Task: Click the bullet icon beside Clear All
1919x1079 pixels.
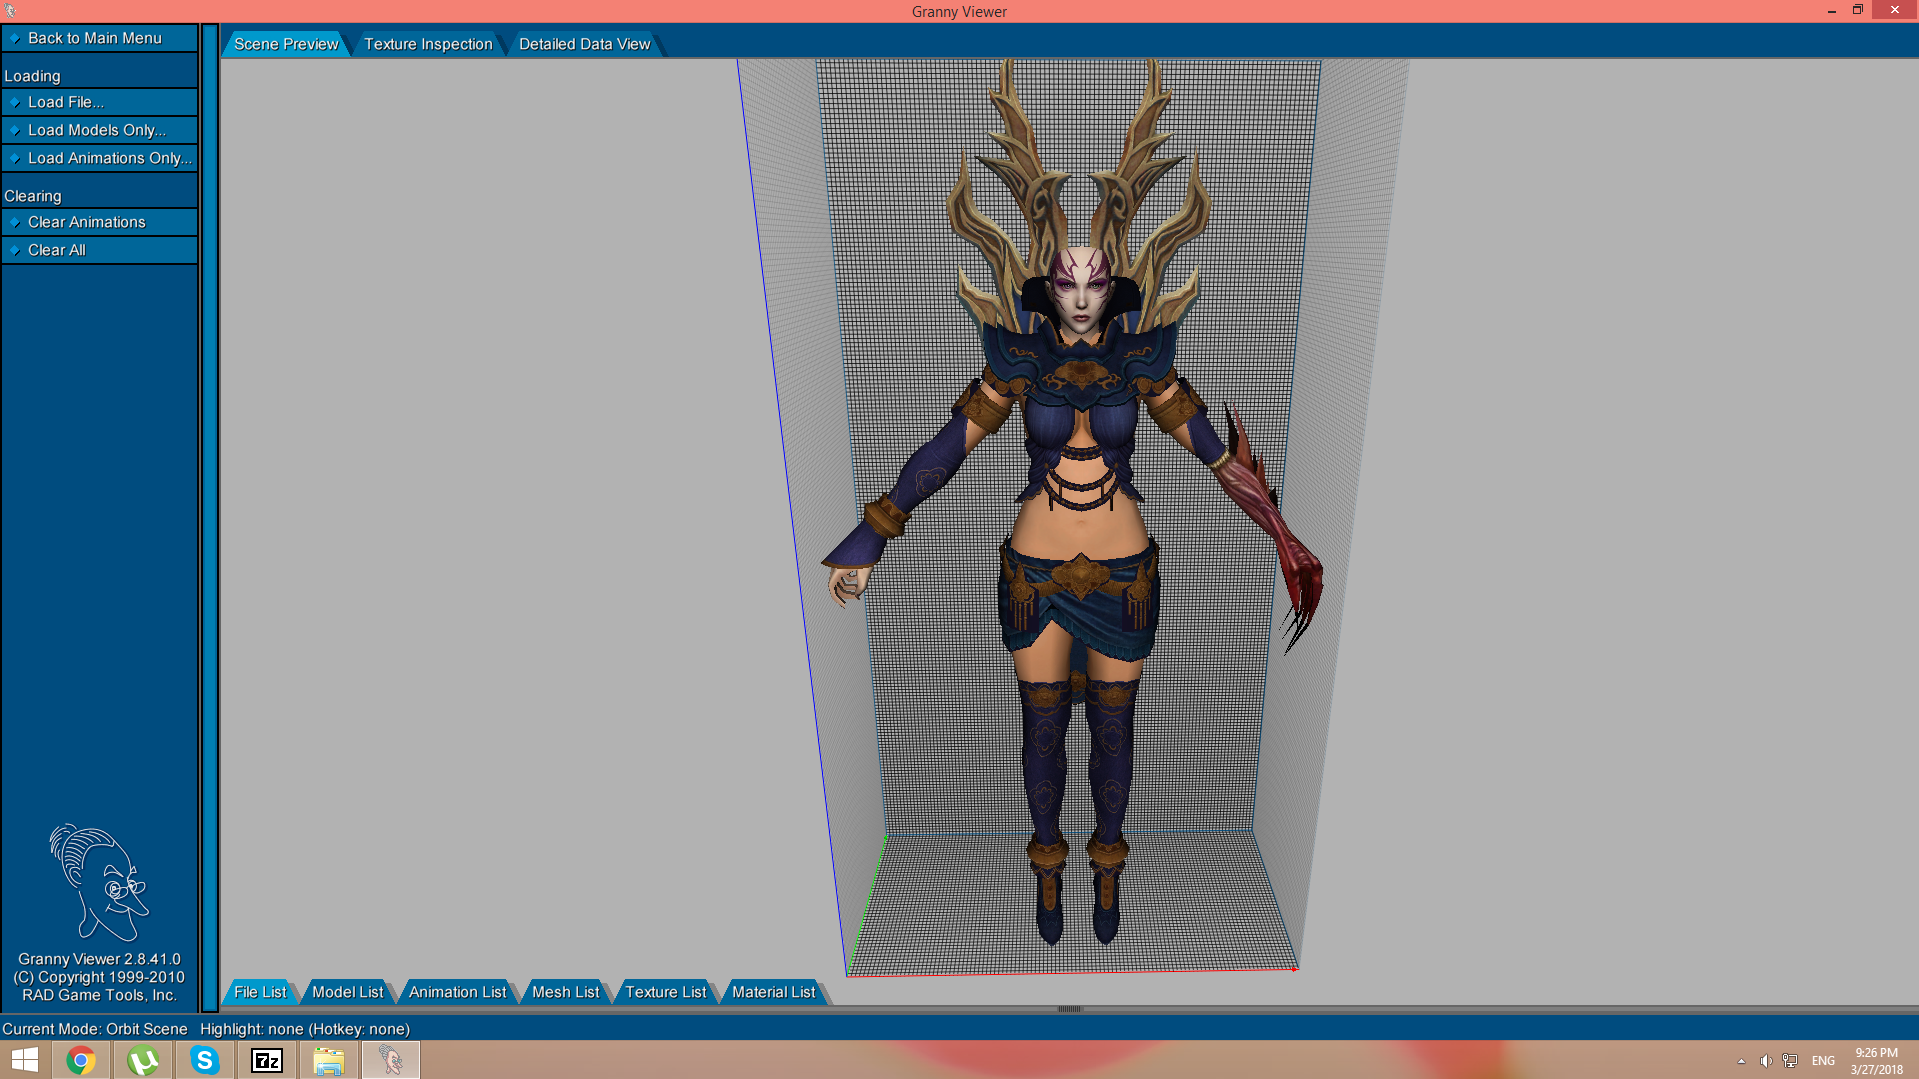Action: (15, 250)
